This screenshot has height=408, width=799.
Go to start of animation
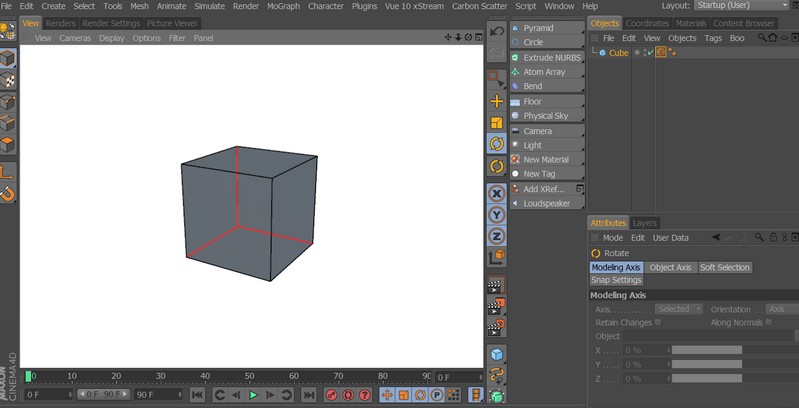click(x=197, y=395)
